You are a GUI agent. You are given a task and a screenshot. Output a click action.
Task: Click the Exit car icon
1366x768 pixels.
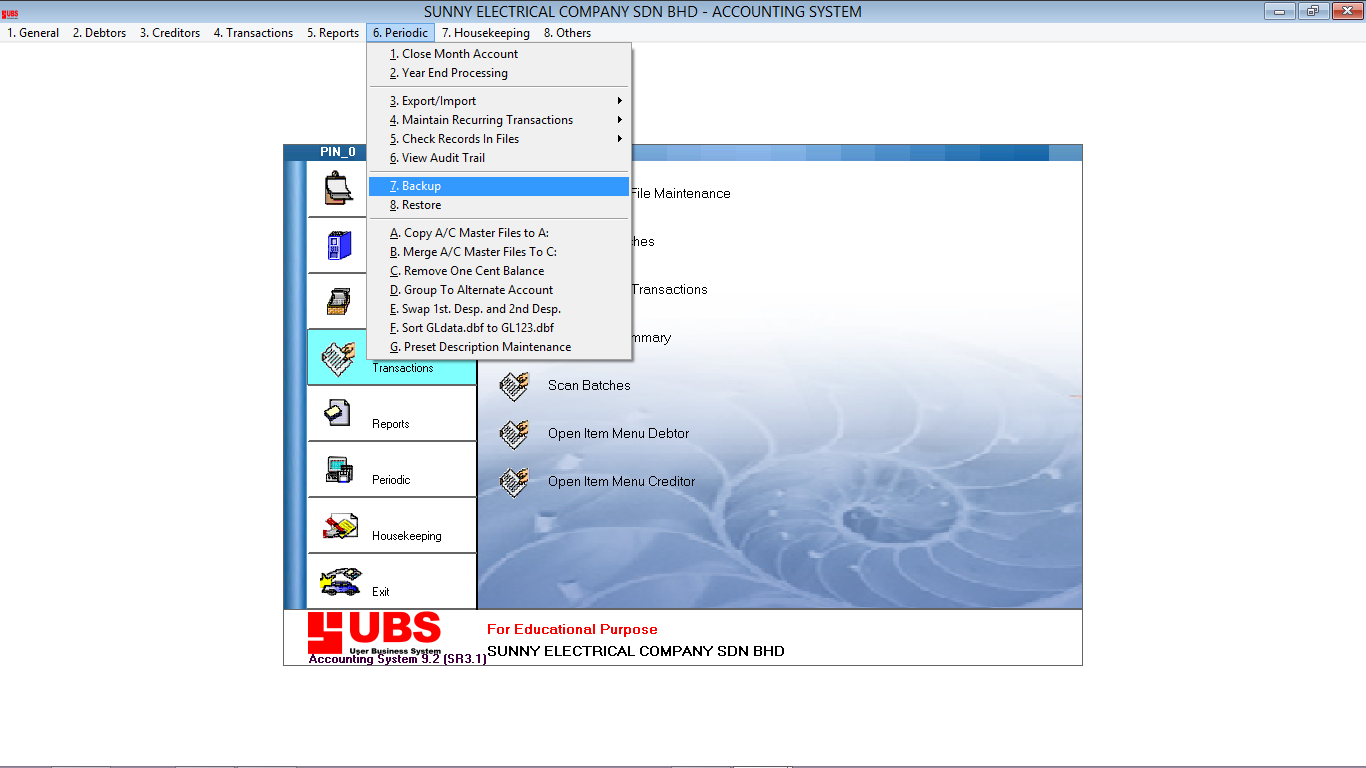click(338, 580)
